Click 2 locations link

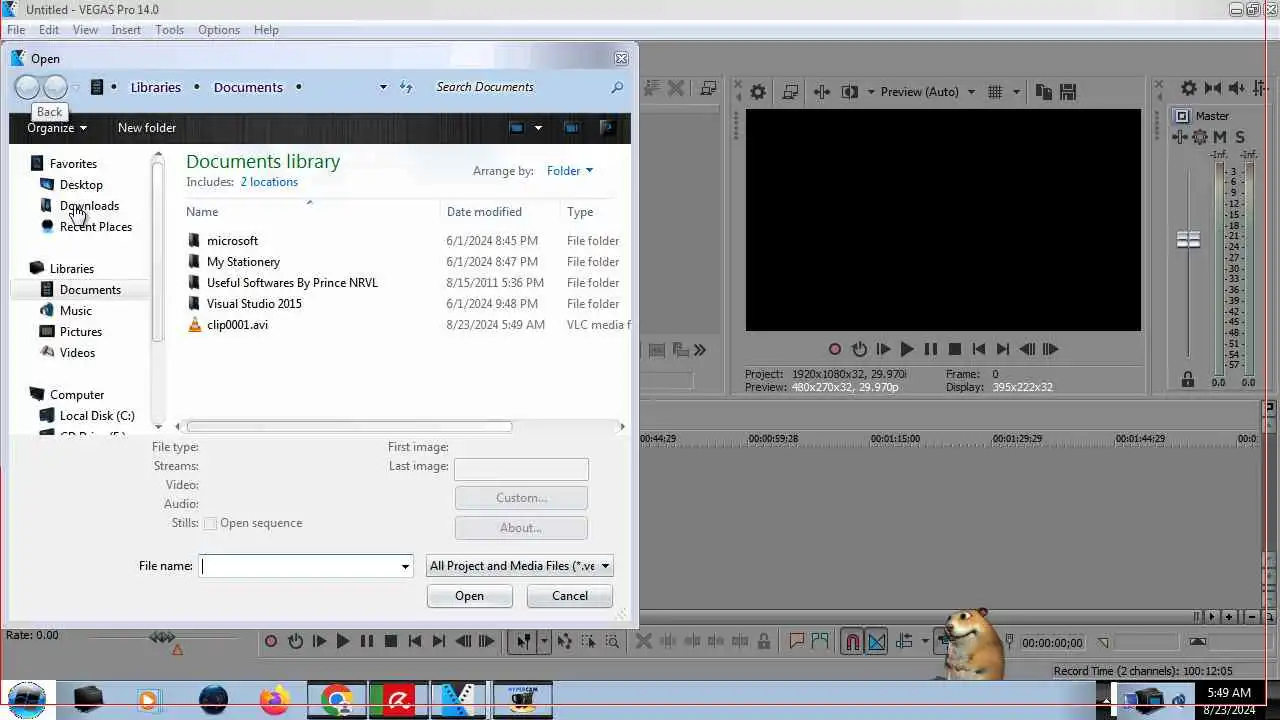[269, 182]
